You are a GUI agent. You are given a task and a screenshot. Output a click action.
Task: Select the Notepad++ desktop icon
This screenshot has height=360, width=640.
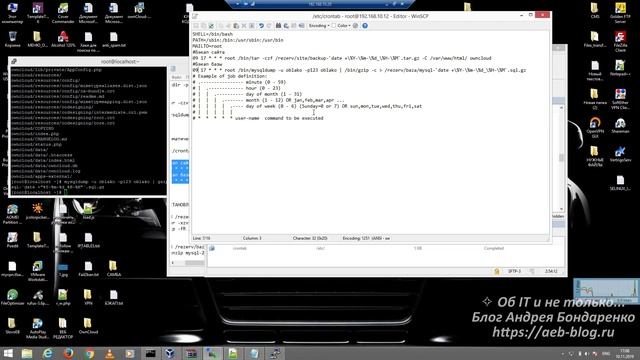tap(620, 69)
